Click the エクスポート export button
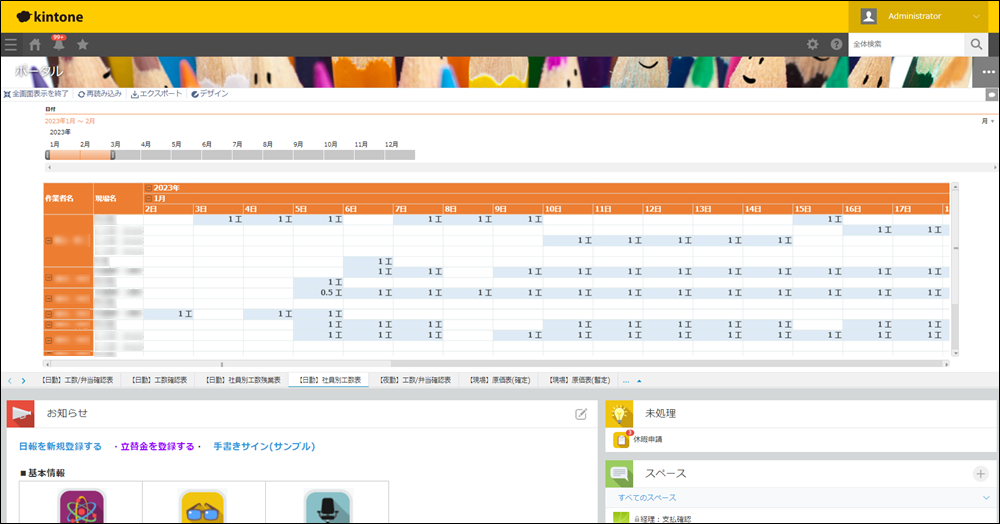 pyautogui.click(x=156, y=94)
